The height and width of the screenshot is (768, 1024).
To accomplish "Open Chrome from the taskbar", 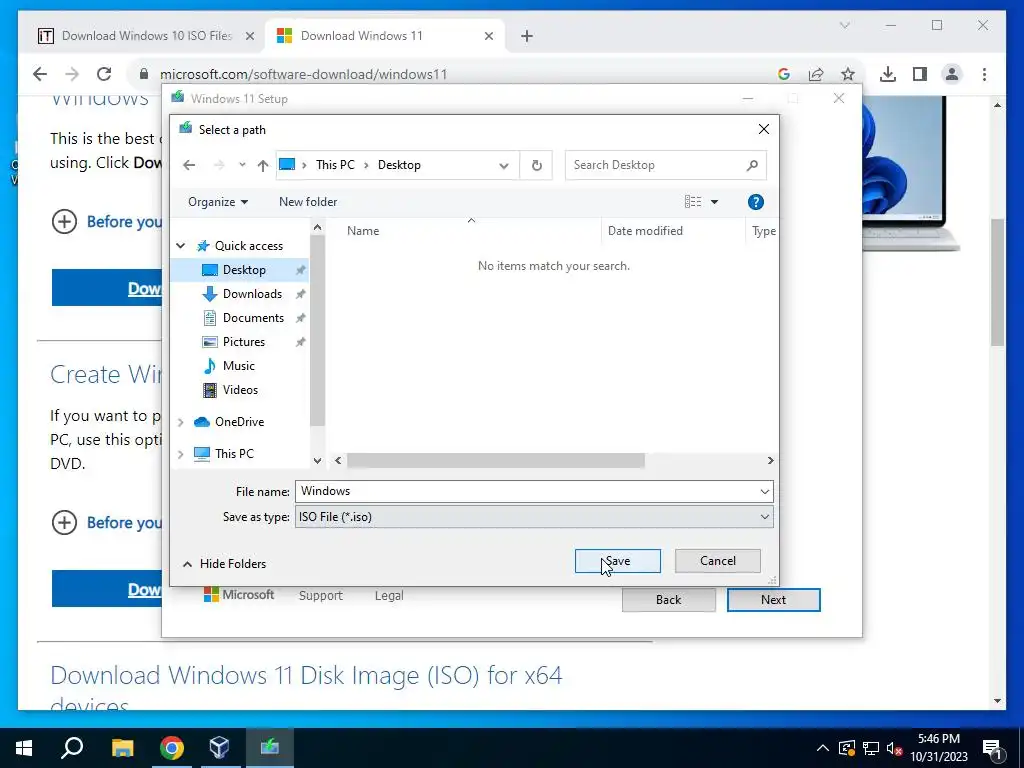I will click(172, 748).
